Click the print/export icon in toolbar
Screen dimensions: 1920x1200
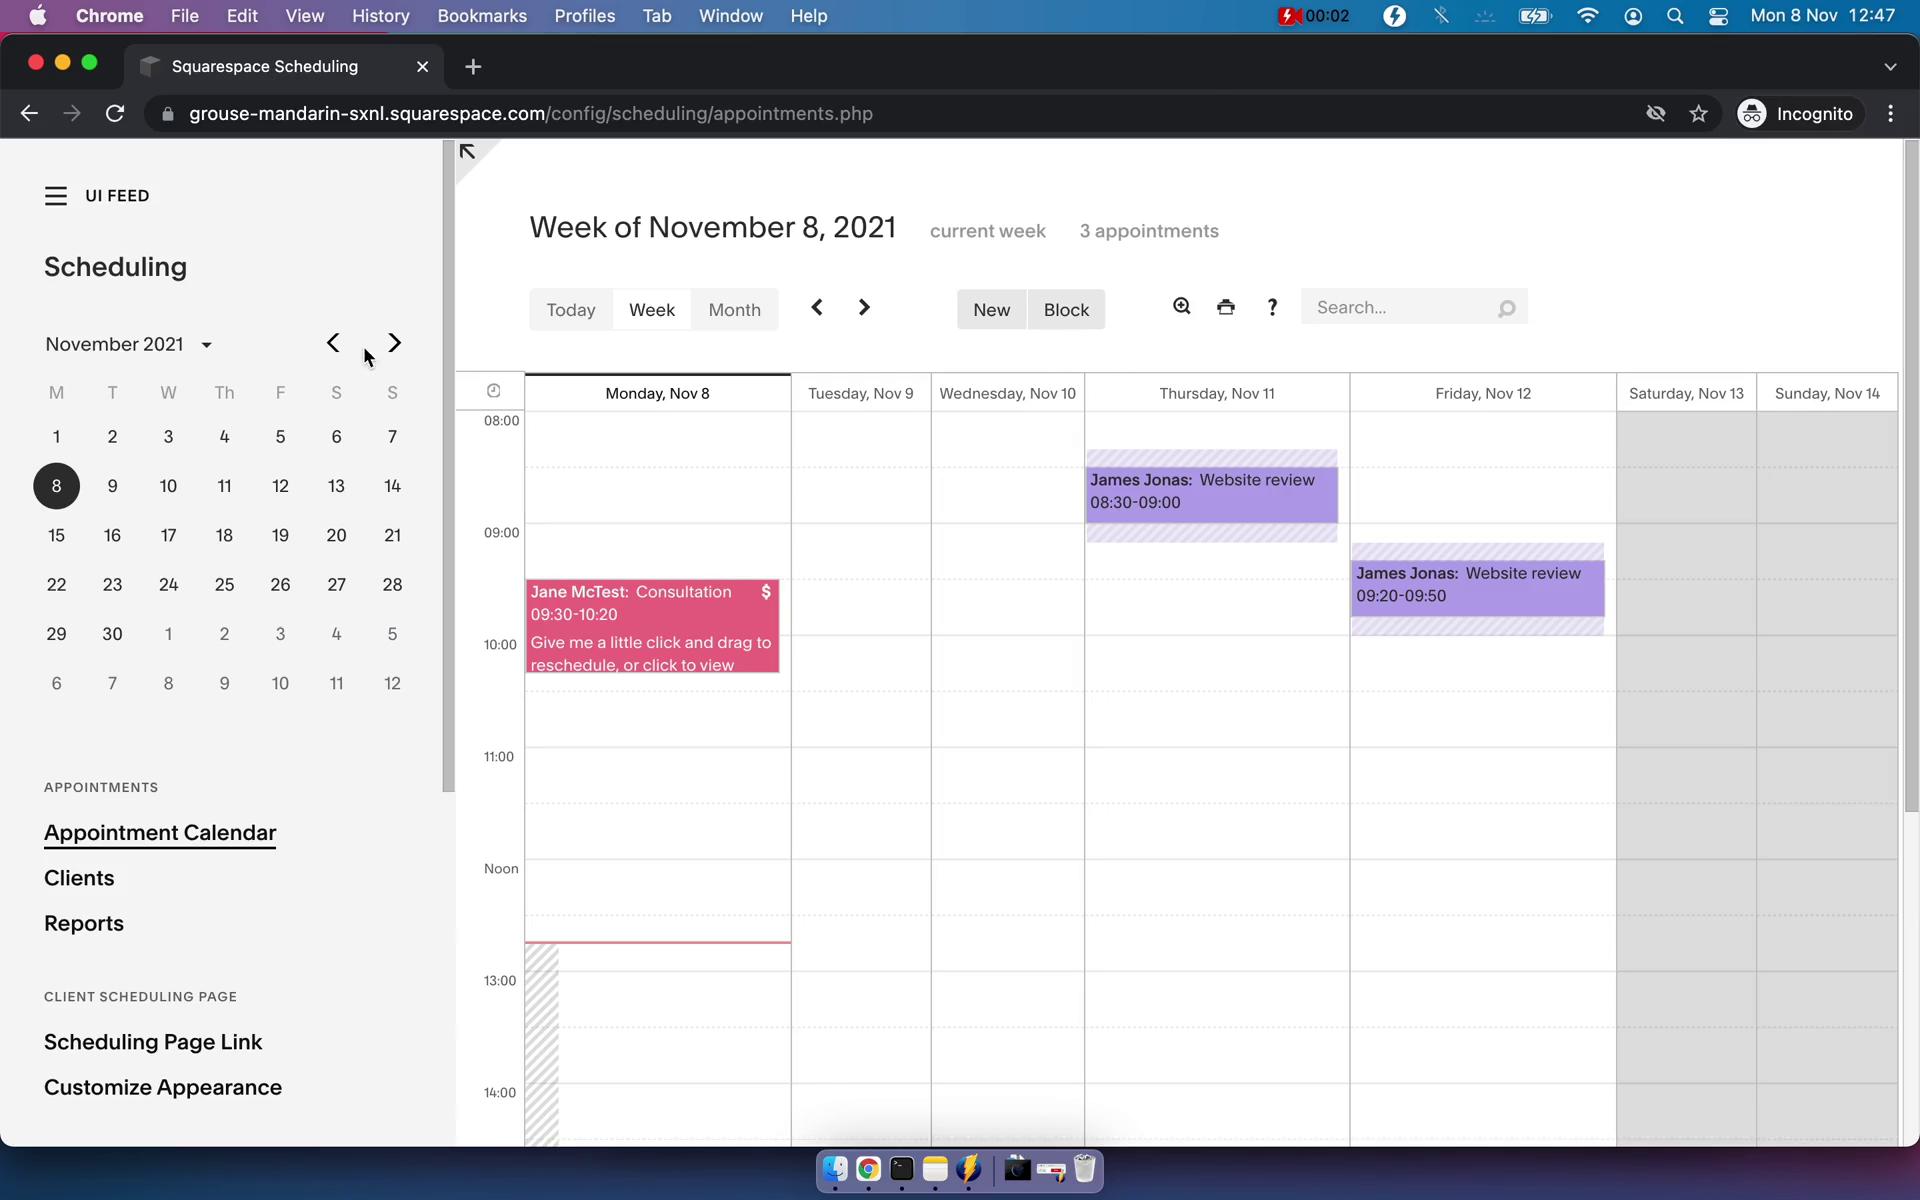[1226, 307]
